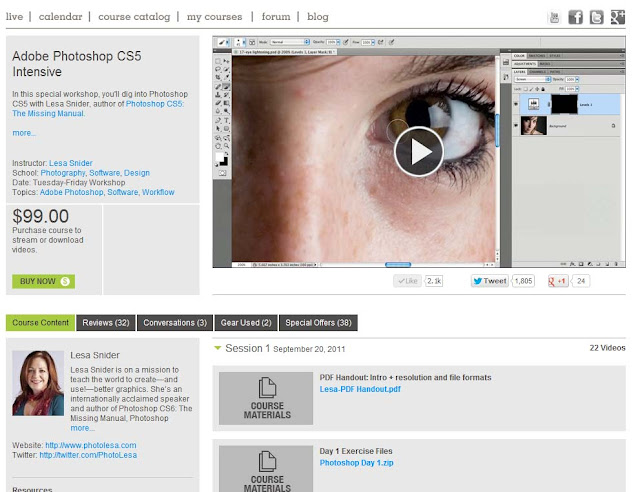
Task: Open the www.photolesa.com website link
Action: [x=91, y=445]
